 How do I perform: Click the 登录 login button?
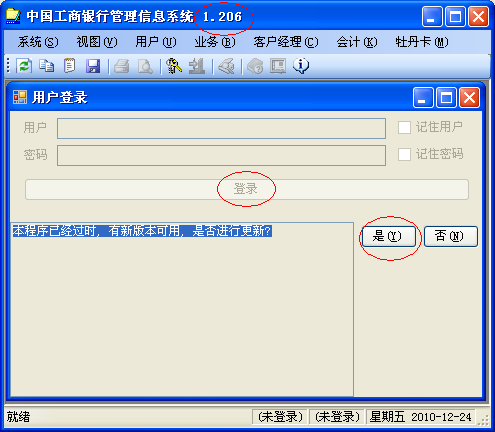(x=247, y=189)
